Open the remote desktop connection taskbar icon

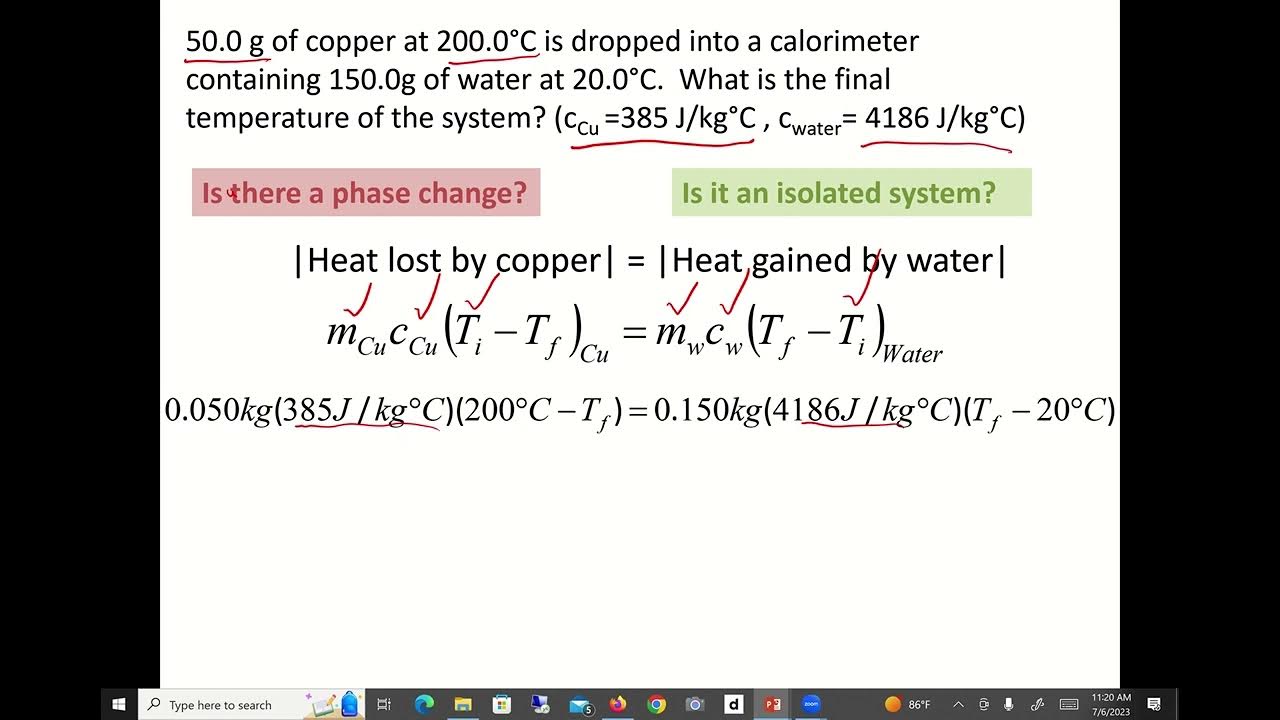540,704
